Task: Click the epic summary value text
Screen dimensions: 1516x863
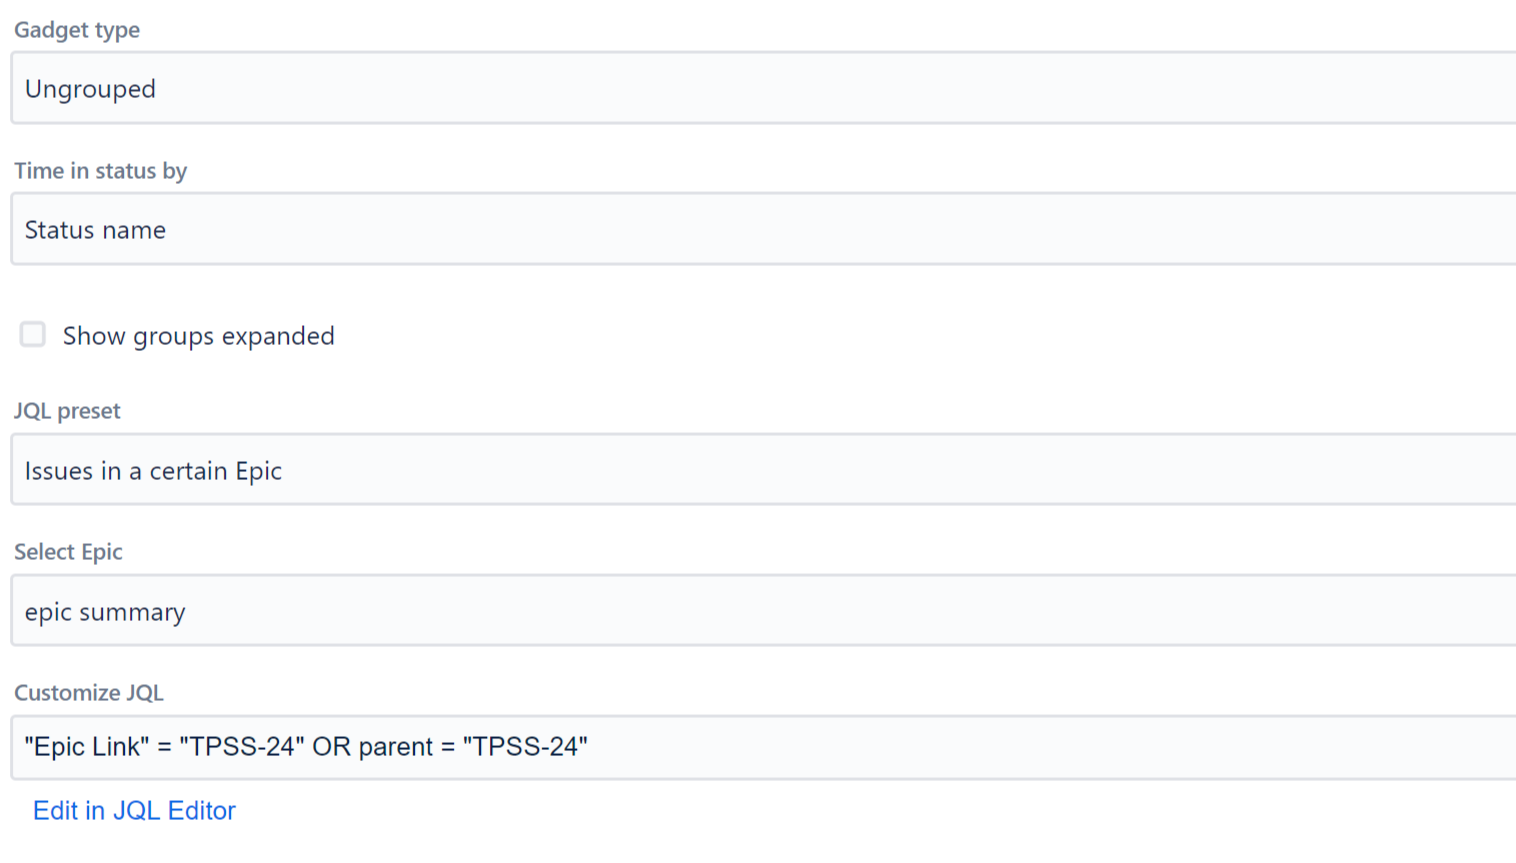Action: pyautogui.click(x=105, y=612)
